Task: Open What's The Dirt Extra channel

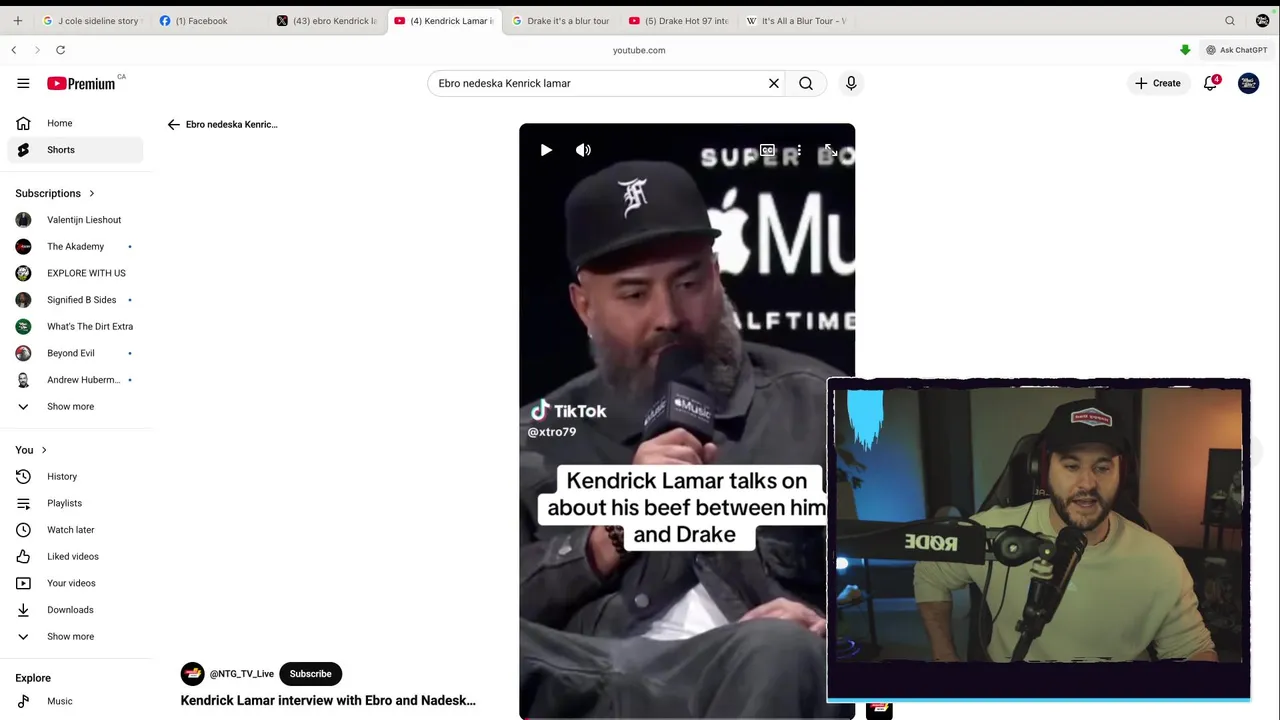Action: 76,326
